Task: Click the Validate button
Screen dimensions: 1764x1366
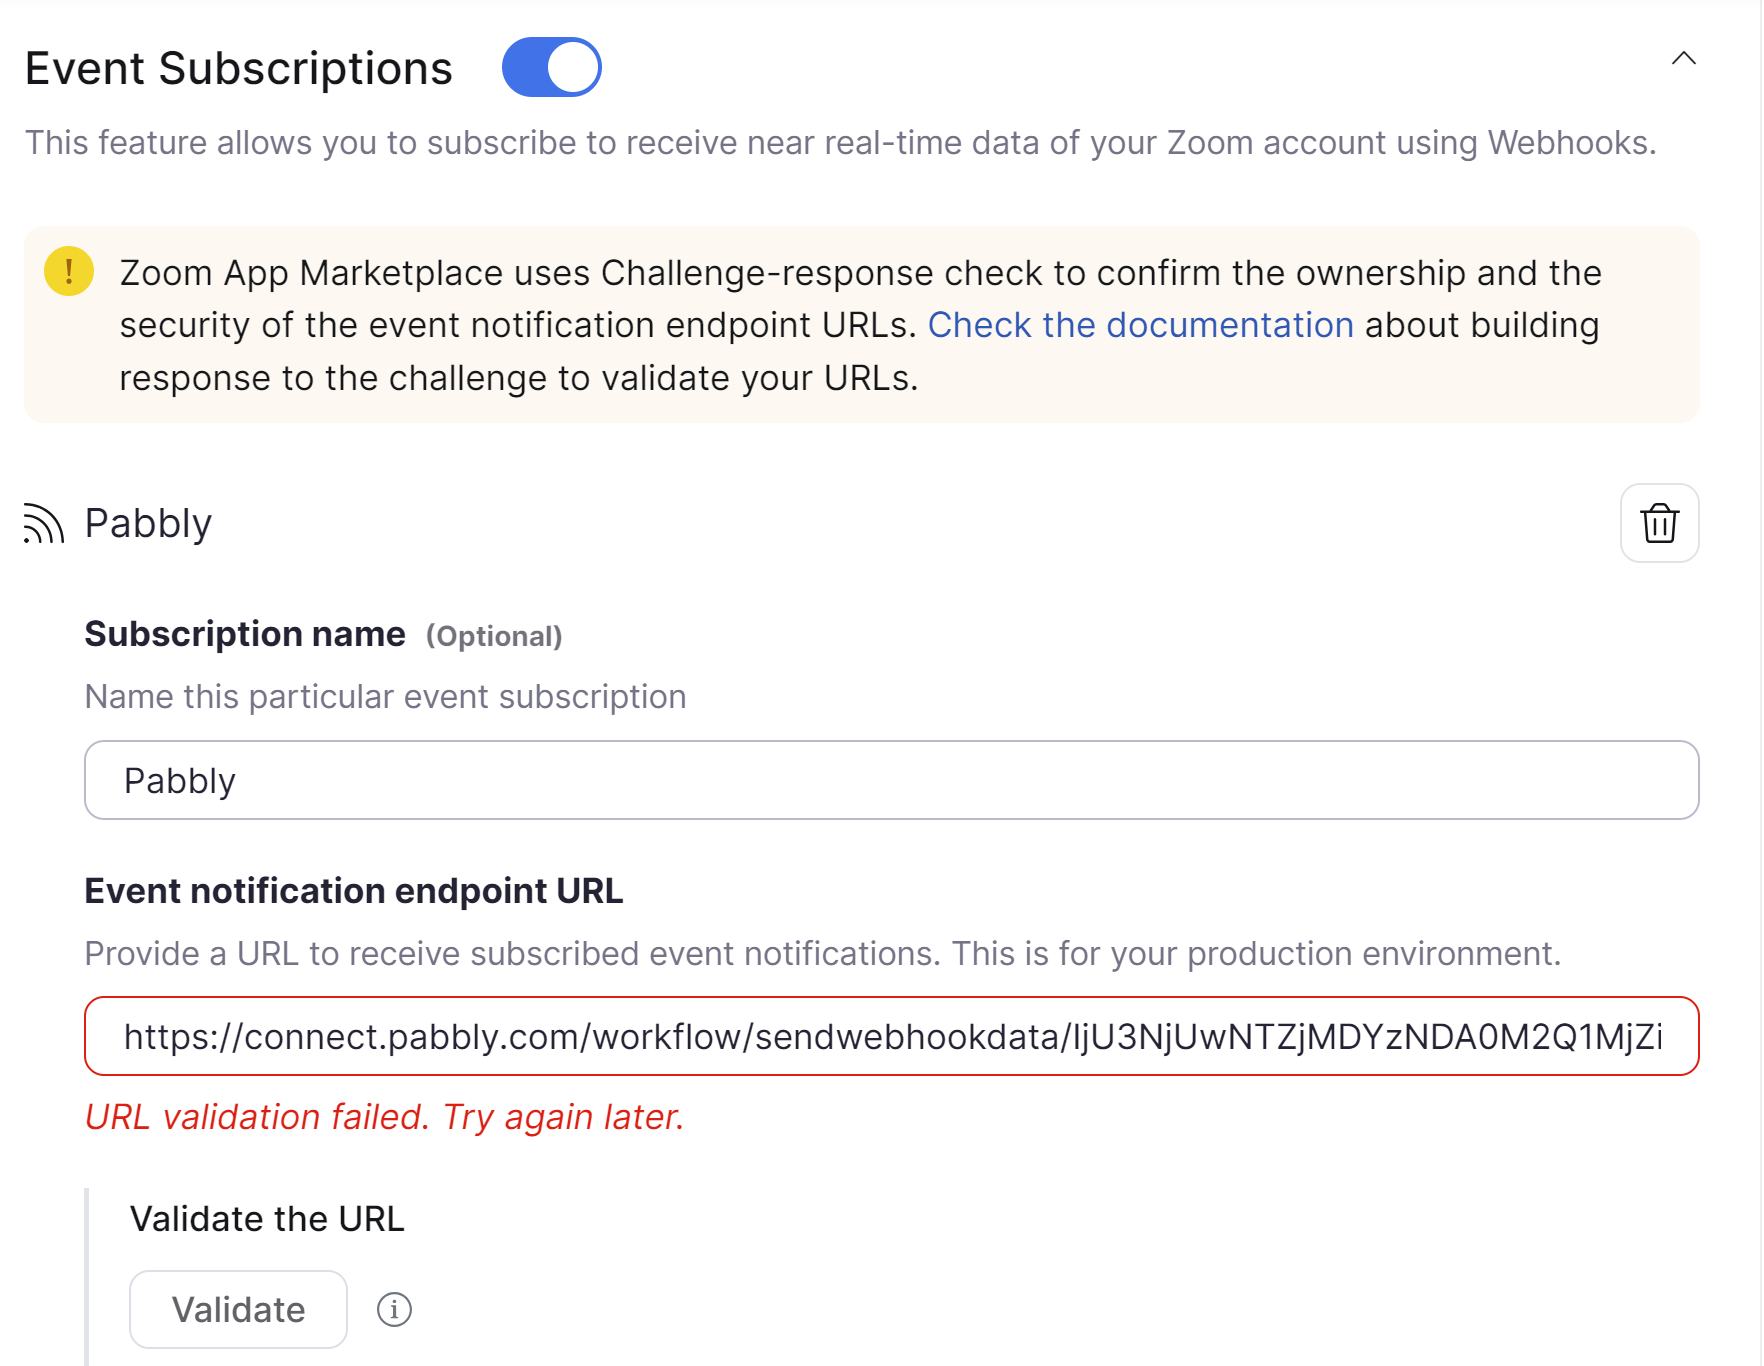Action: click(238, 1309)
